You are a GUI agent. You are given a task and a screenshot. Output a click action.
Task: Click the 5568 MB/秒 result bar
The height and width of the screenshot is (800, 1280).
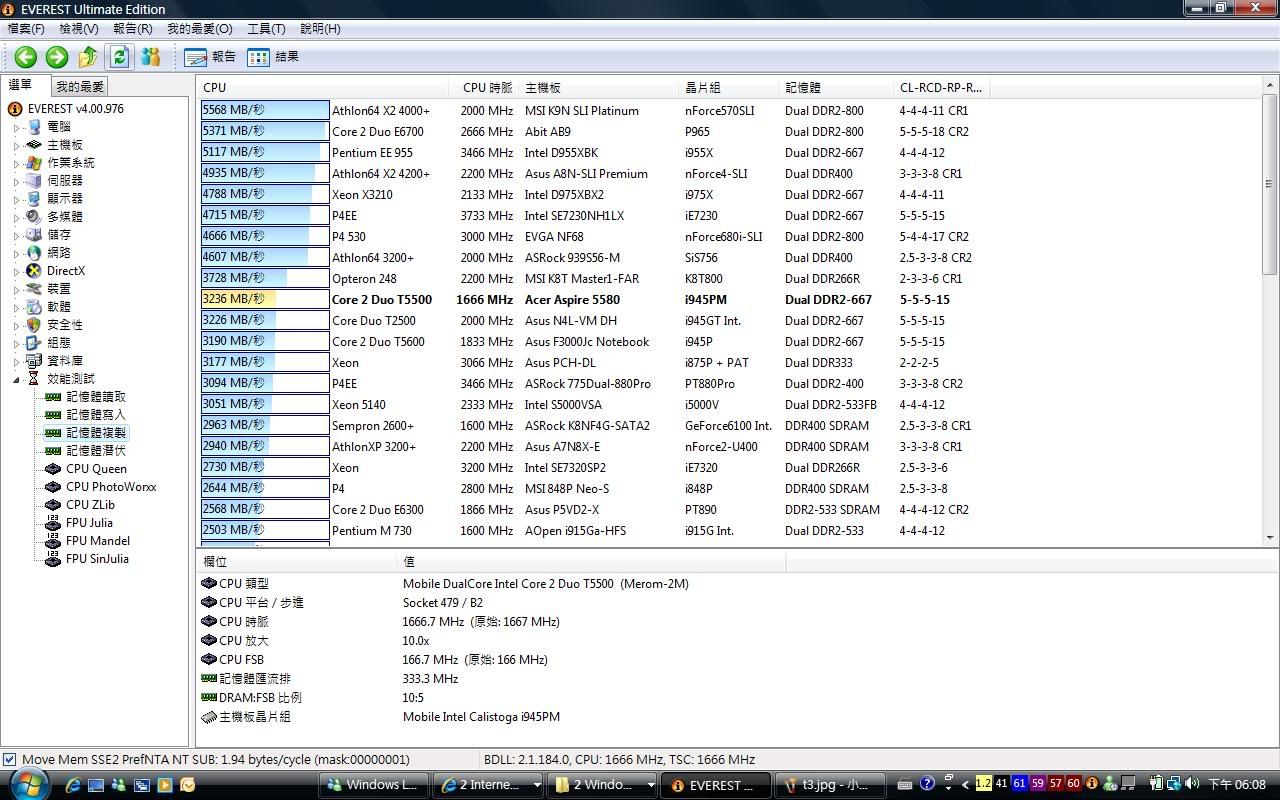tap(265, 111)
